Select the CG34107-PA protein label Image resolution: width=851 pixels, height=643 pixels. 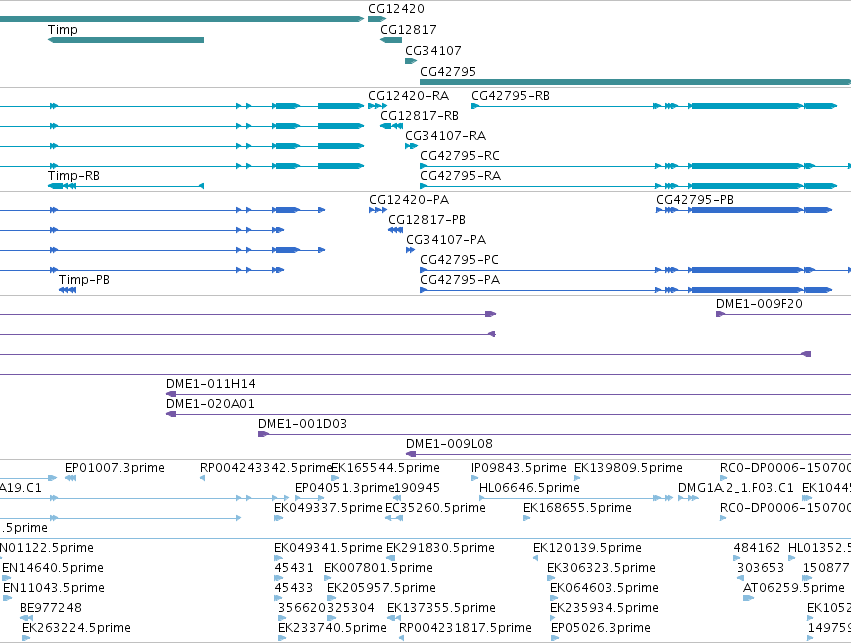tap(446, 240)
